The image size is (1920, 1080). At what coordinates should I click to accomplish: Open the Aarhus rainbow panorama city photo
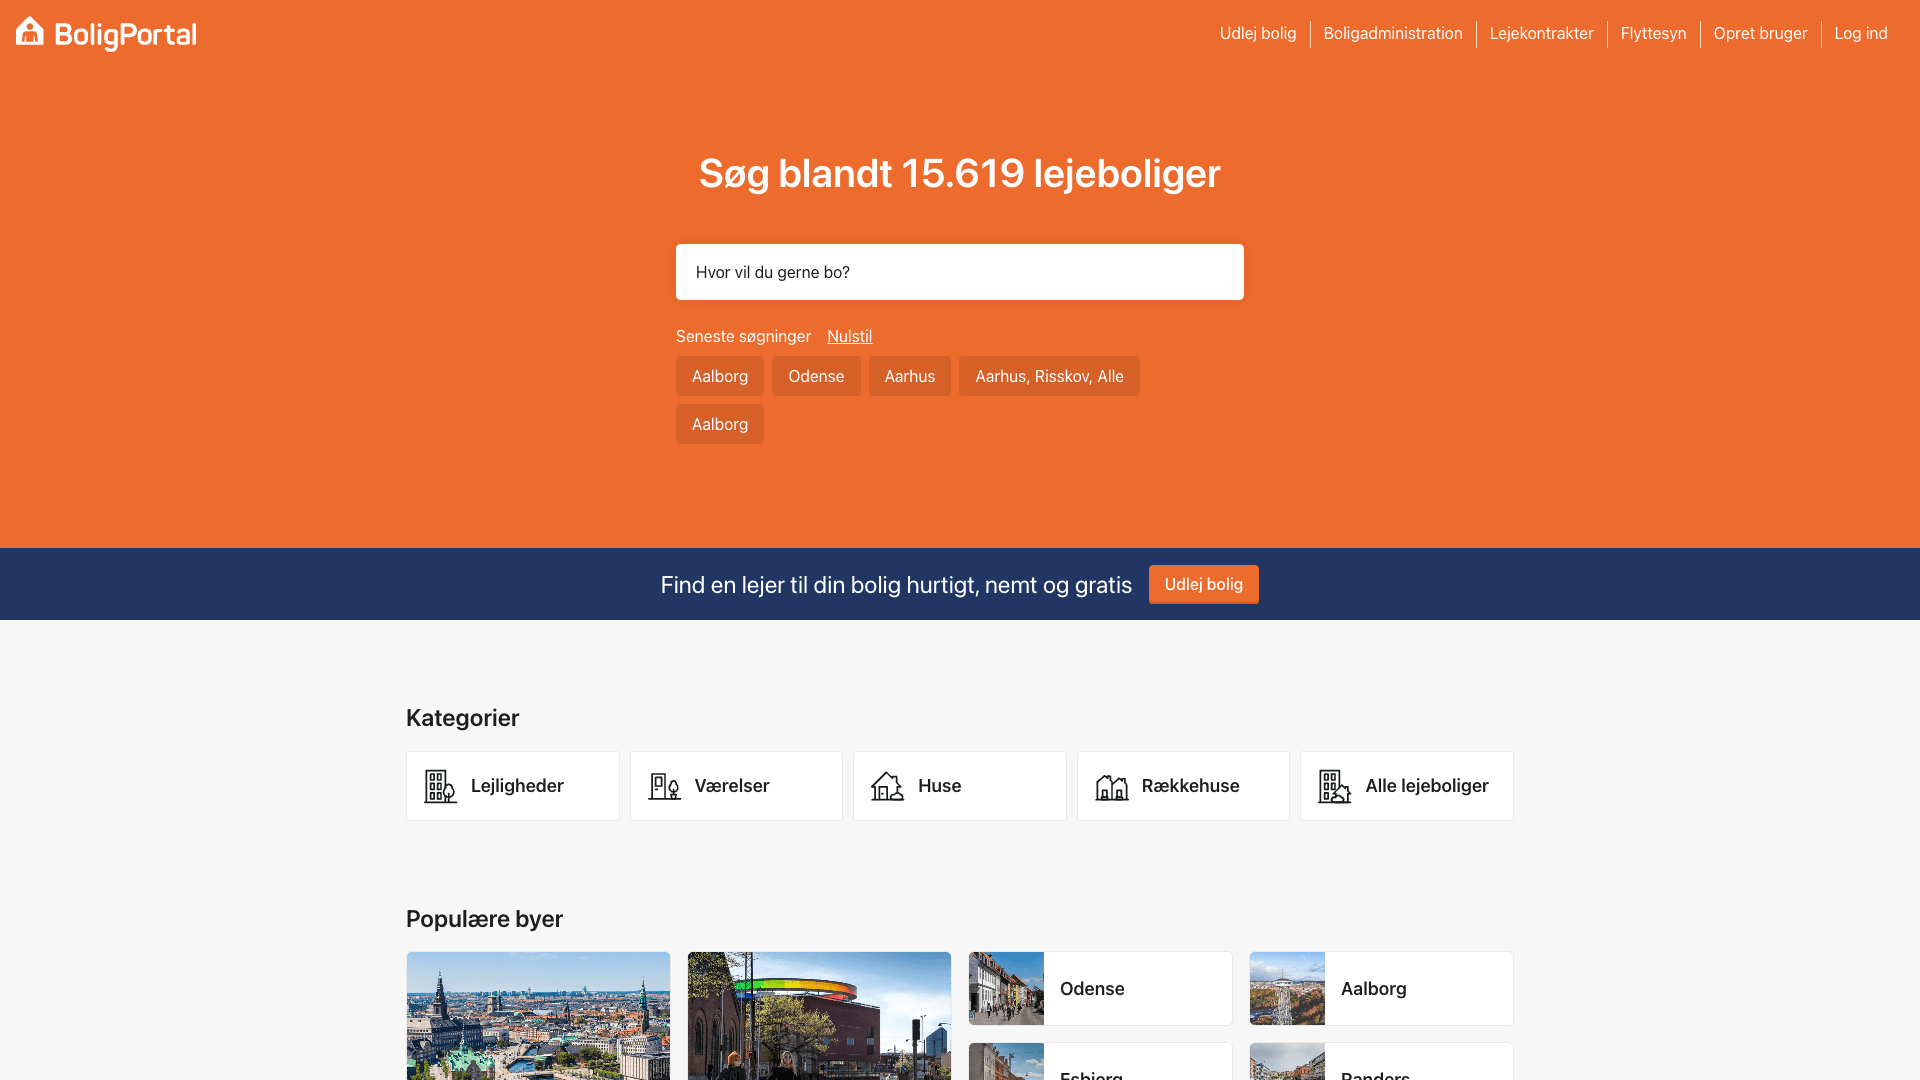pos(819,1016)
